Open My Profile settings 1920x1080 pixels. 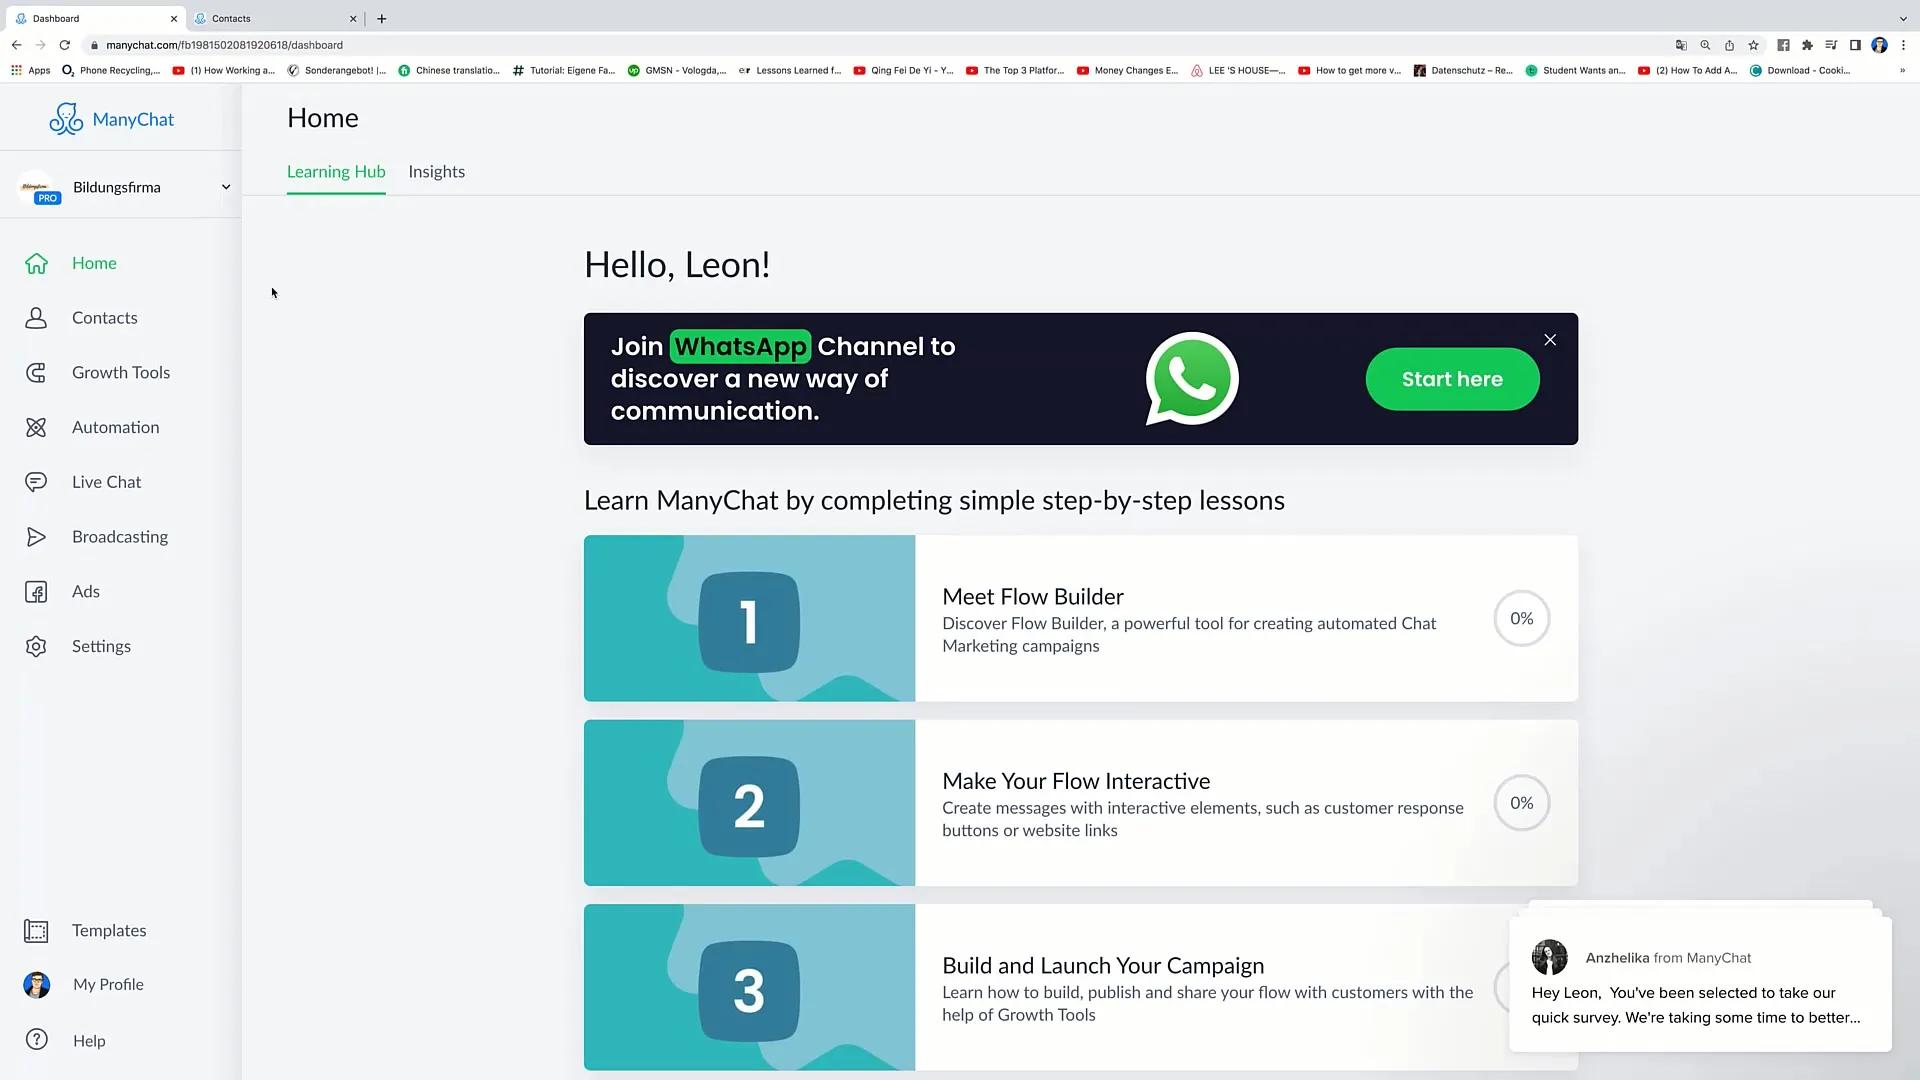(x=108, y=984)
